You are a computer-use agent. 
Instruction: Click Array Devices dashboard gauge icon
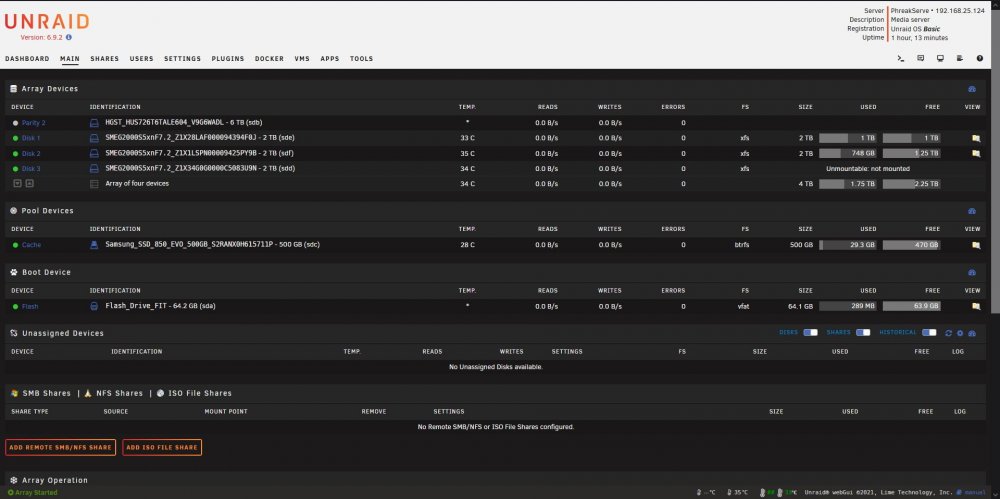coord(972,89)
